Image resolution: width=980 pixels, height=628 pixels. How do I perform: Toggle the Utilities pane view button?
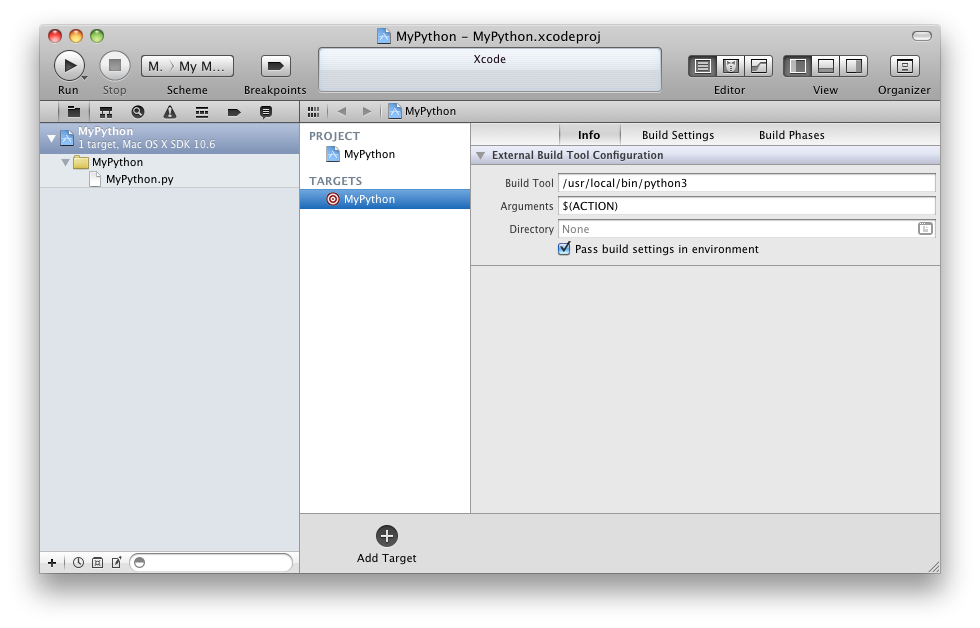(854, 66)
